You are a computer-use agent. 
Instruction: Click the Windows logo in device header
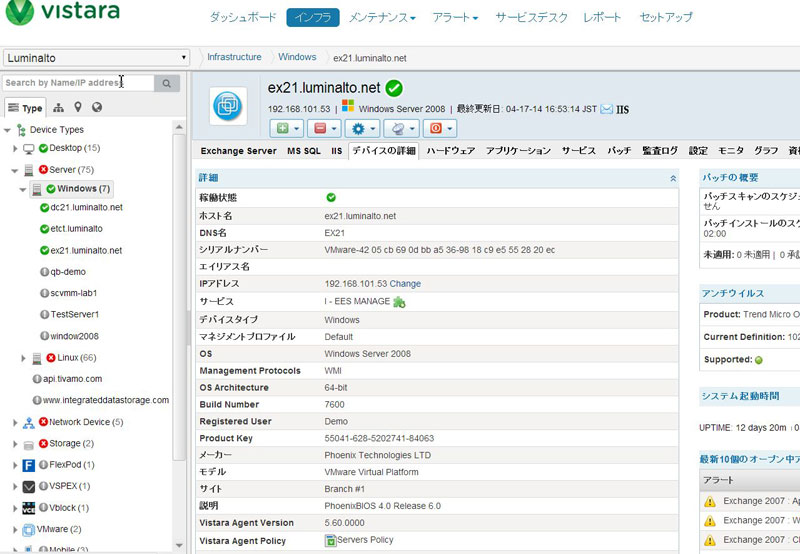[348, 106]
